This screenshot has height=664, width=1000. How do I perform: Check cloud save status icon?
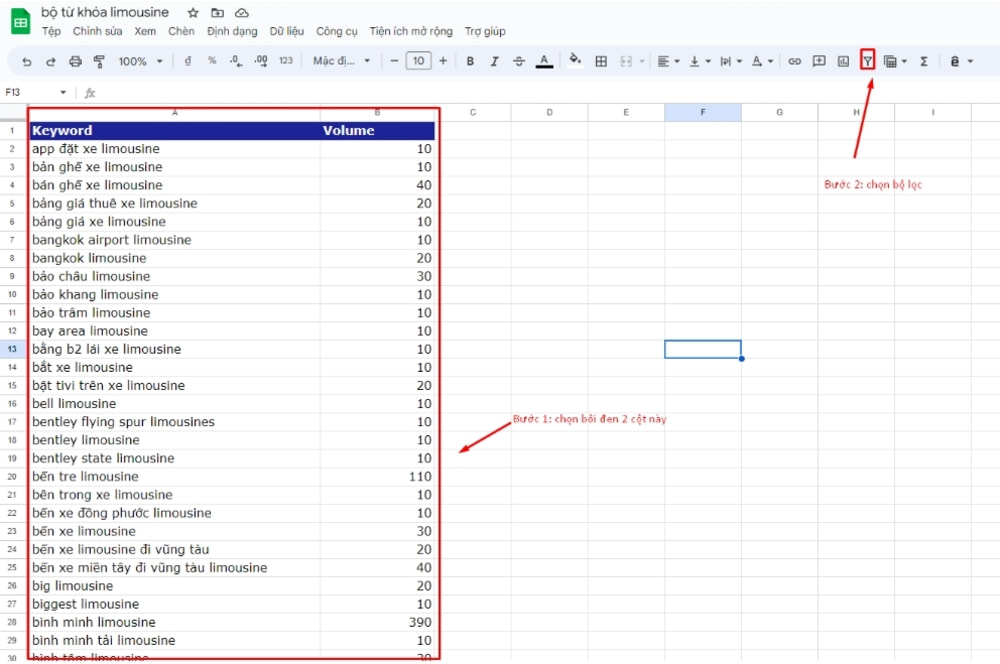click(242, 13)
